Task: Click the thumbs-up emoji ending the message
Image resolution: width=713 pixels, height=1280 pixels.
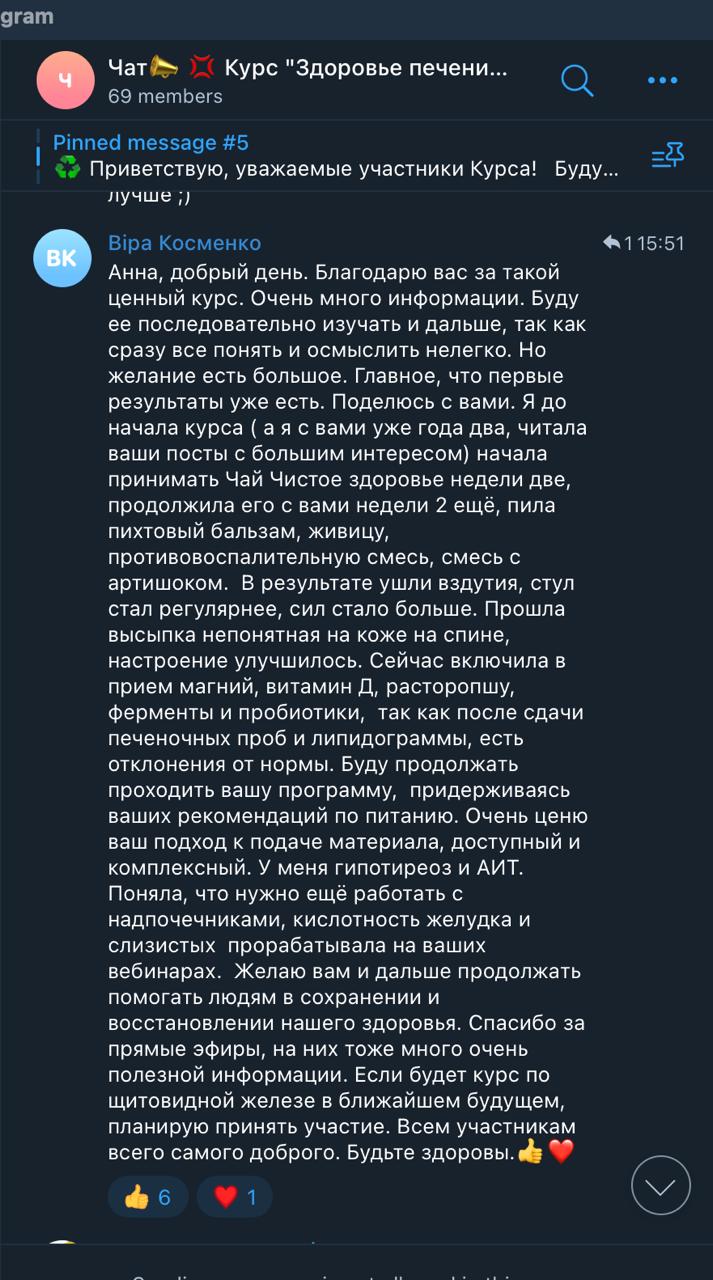Action: [530, 1152]
